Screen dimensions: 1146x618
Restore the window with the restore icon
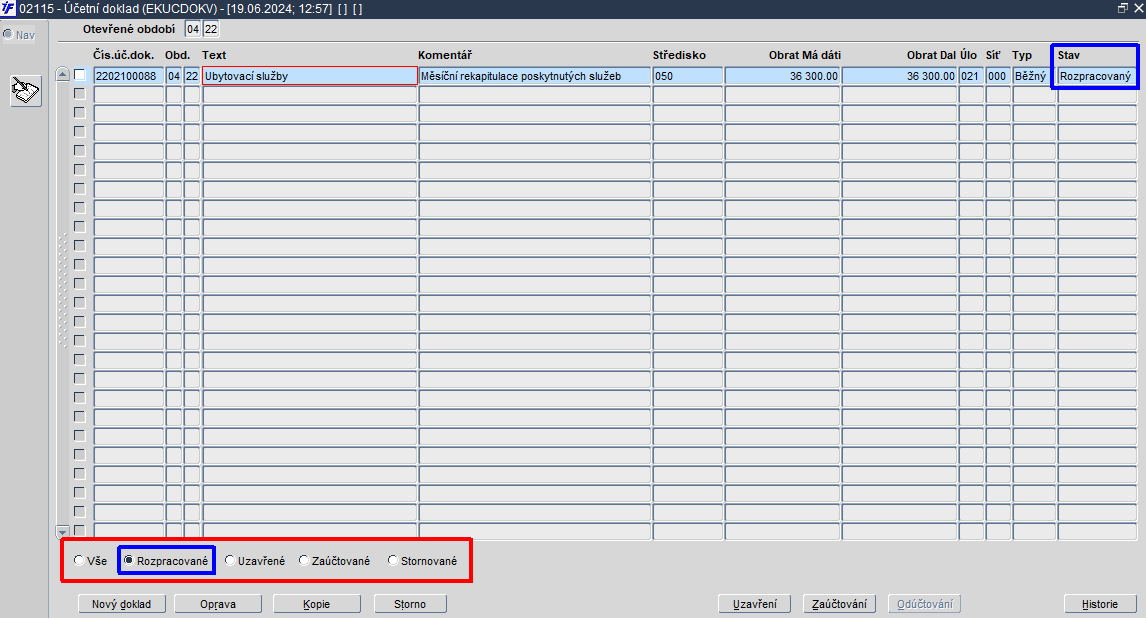tap(1123, 9)
